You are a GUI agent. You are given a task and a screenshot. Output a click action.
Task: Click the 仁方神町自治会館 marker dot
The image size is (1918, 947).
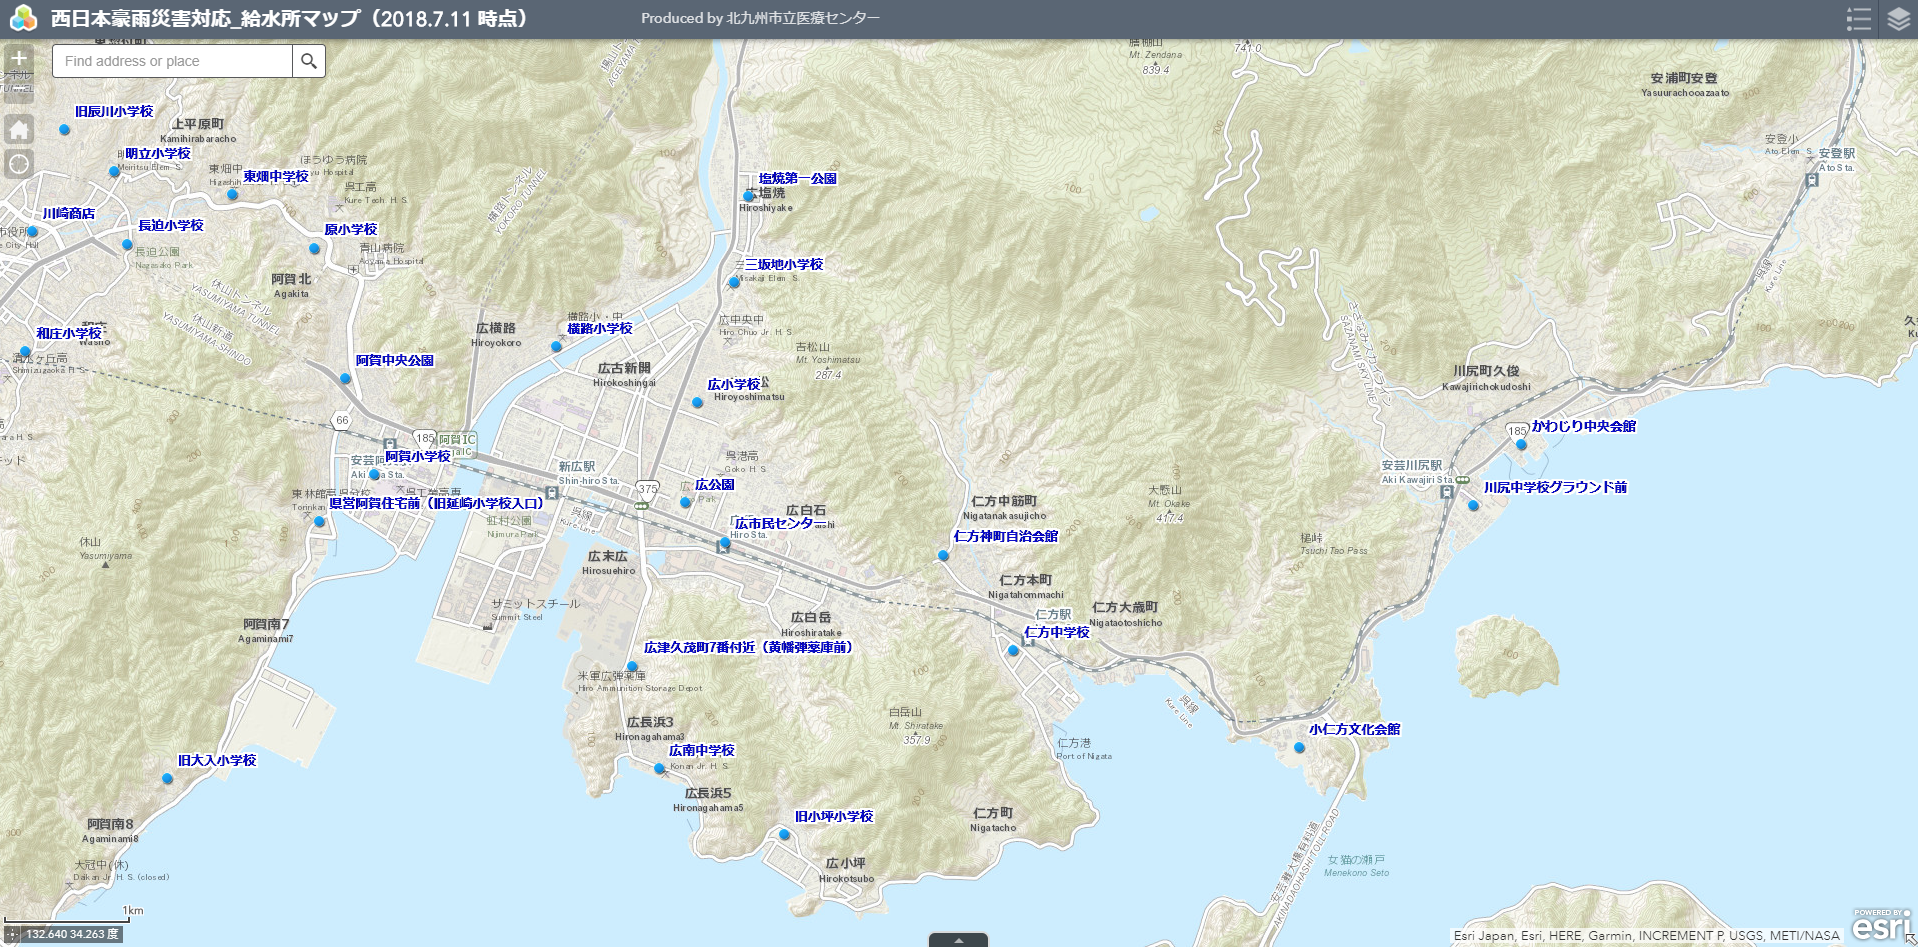click(x=943, y=555)
